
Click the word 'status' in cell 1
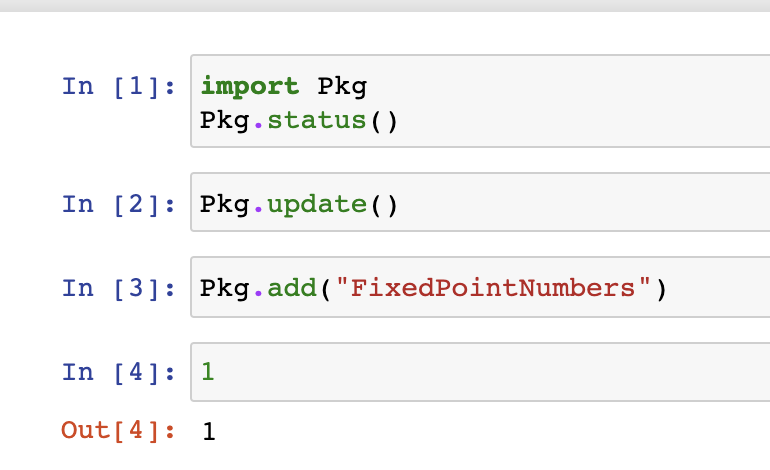(317, 121)
